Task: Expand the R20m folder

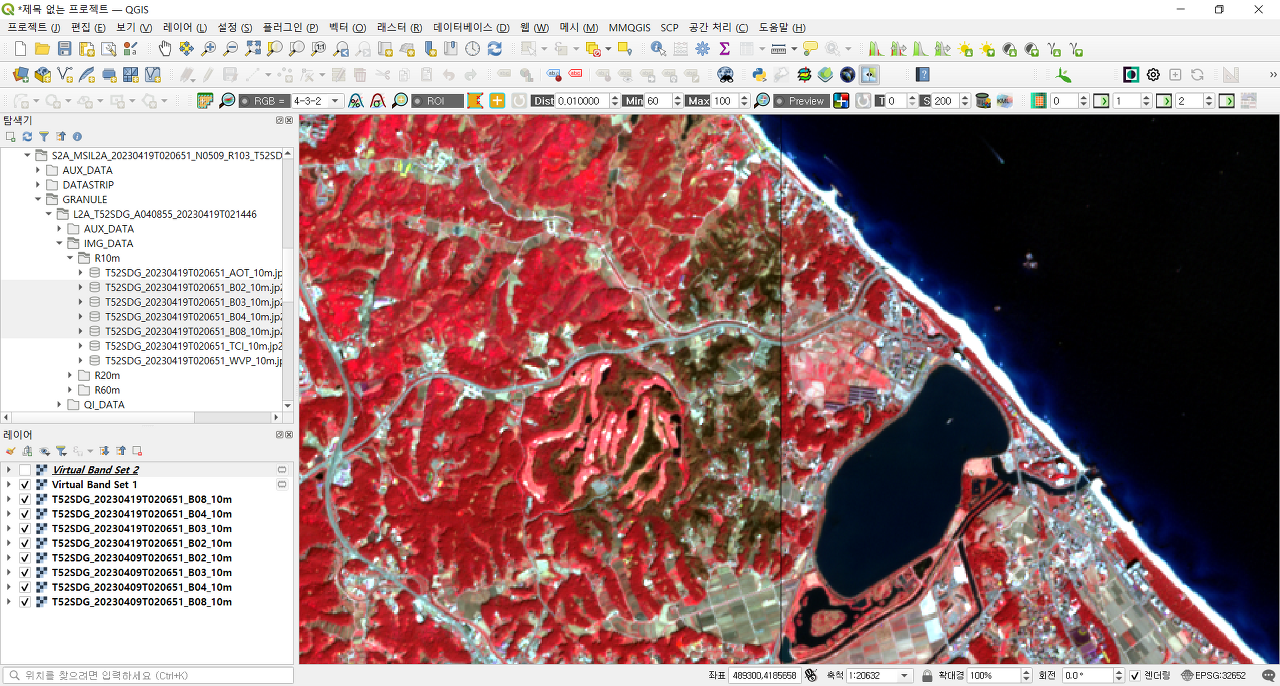Action: tap(71, 375)
